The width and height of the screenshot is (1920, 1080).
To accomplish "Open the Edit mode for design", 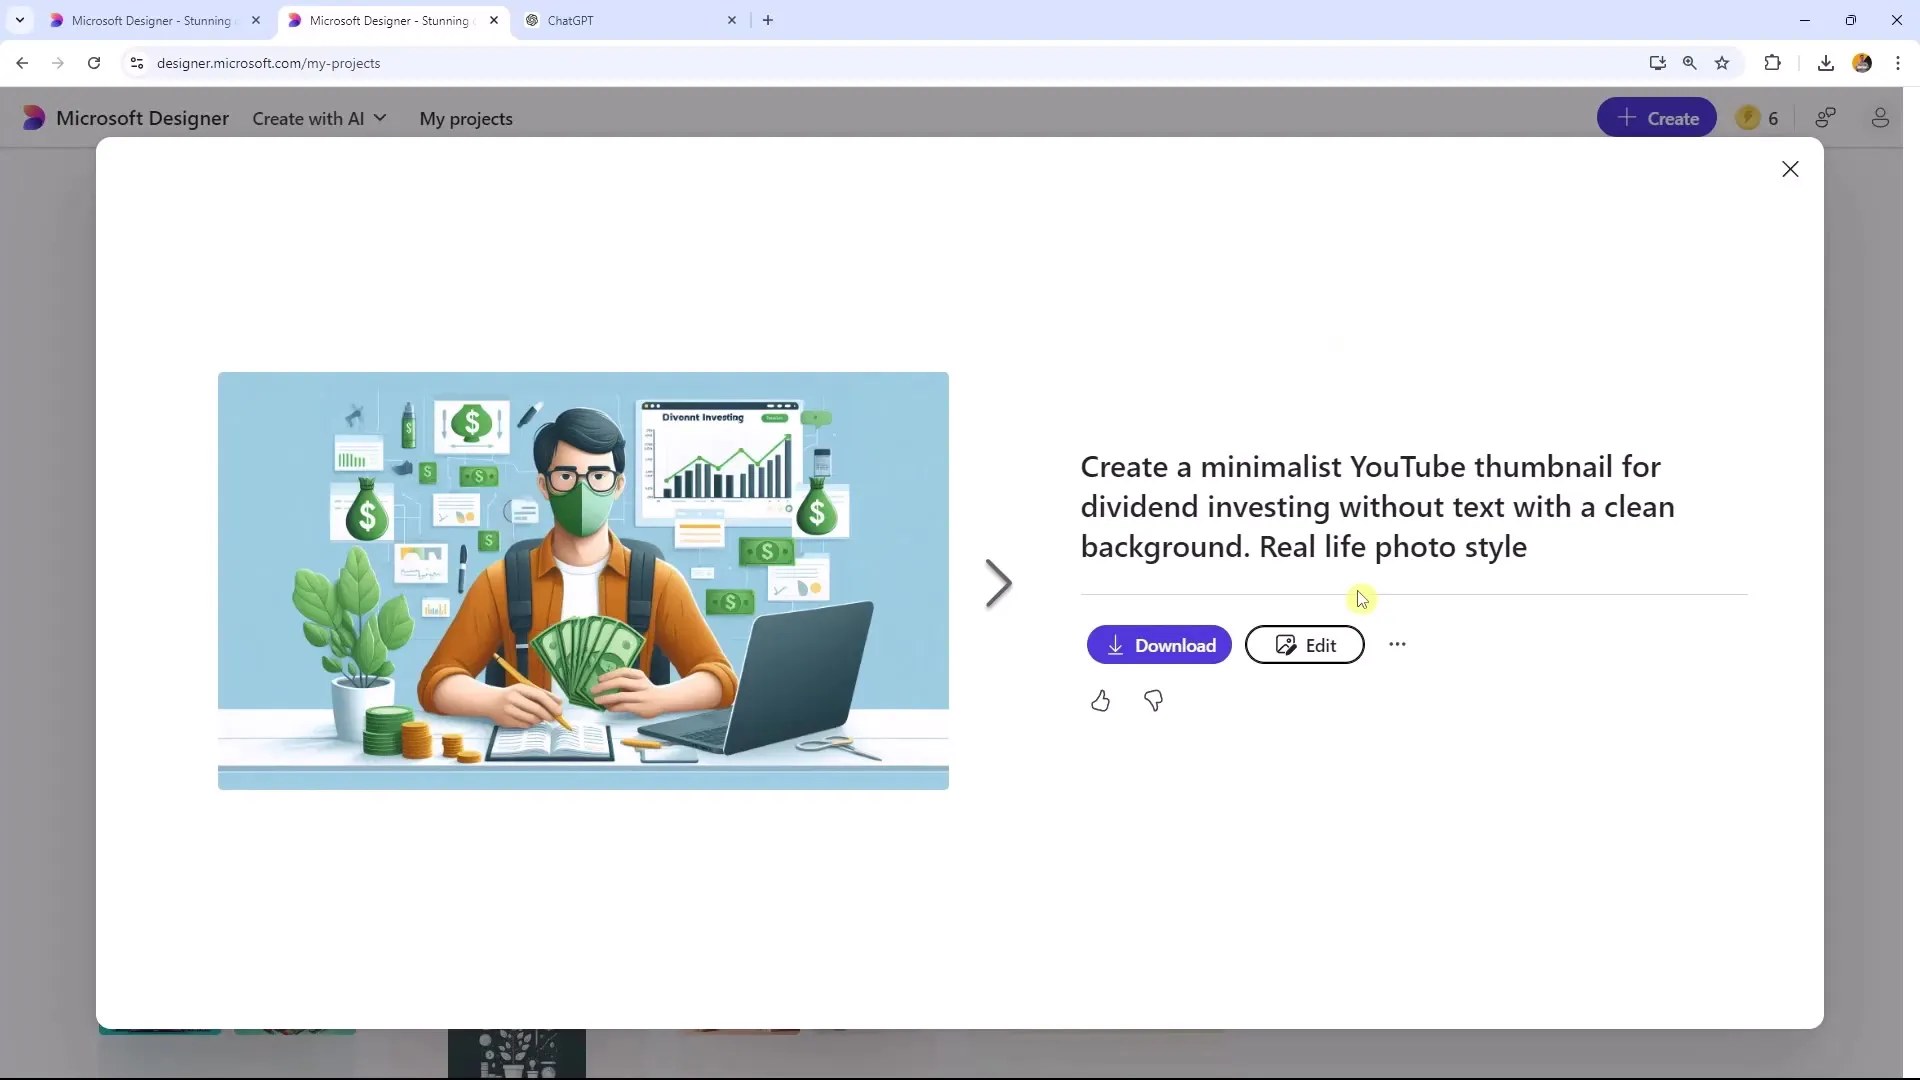I will [x=1305, y=645].
